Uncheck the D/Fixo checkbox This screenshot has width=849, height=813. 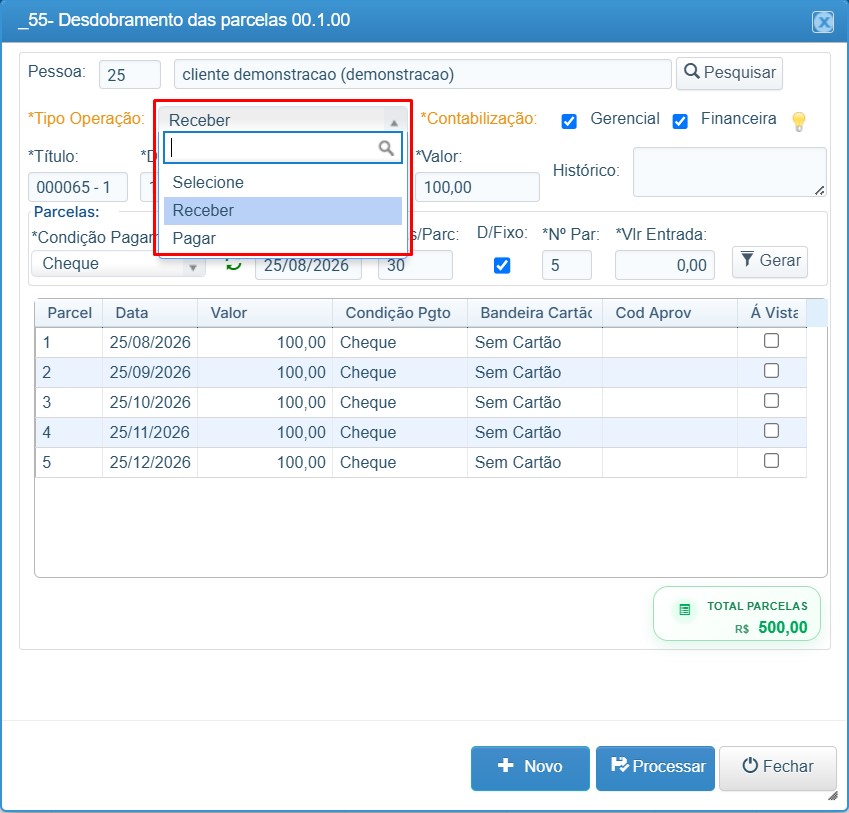pos(502,265)
